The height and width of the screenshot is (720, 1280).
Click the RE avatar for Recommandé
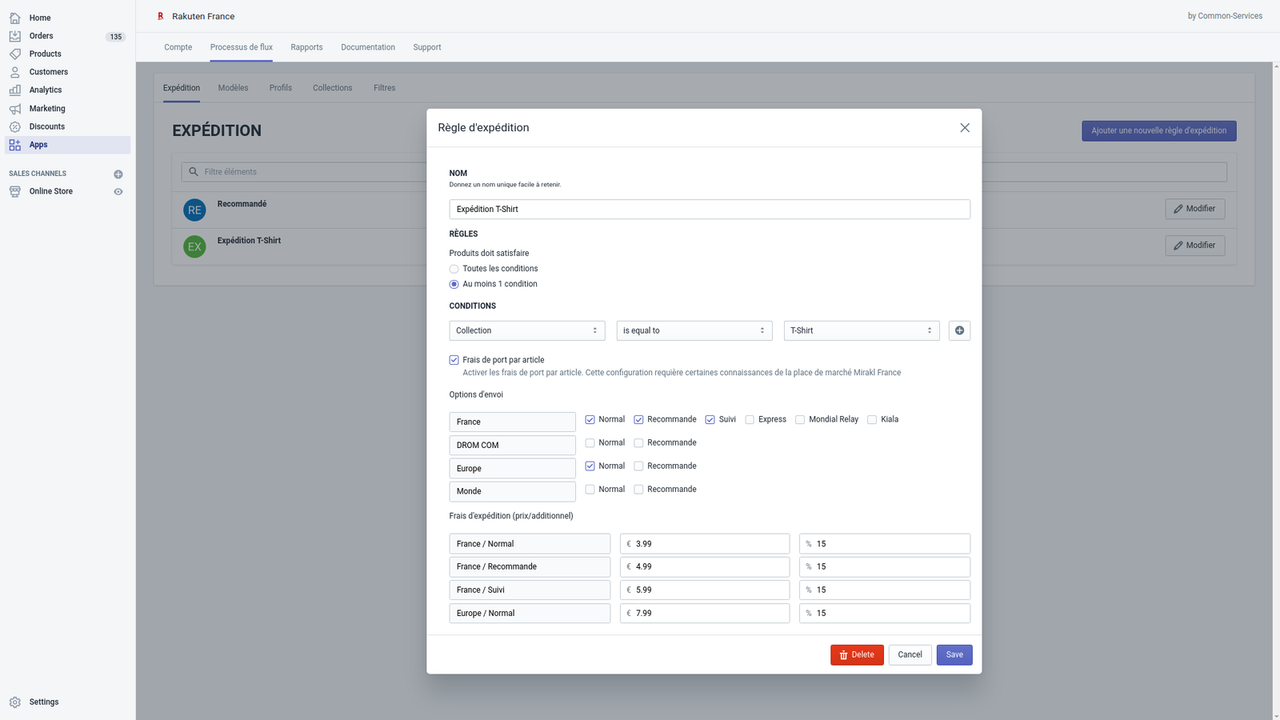194,209
